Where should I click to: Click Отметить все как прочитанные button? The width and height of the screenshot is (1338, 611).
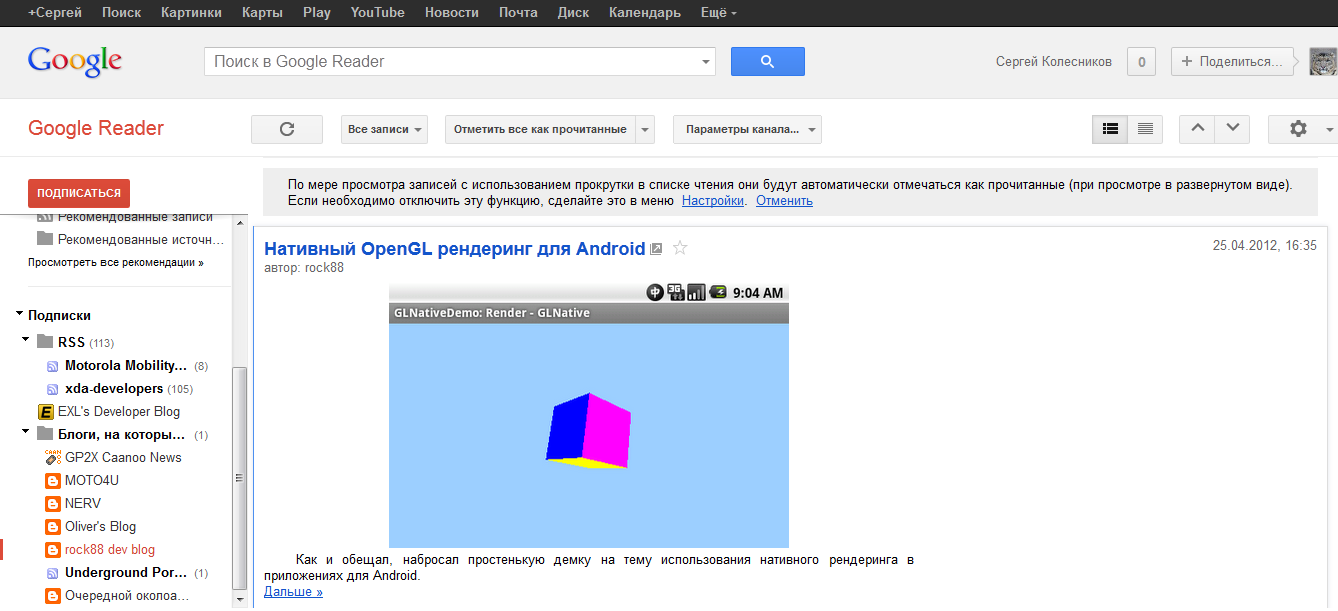pos(540,129)
